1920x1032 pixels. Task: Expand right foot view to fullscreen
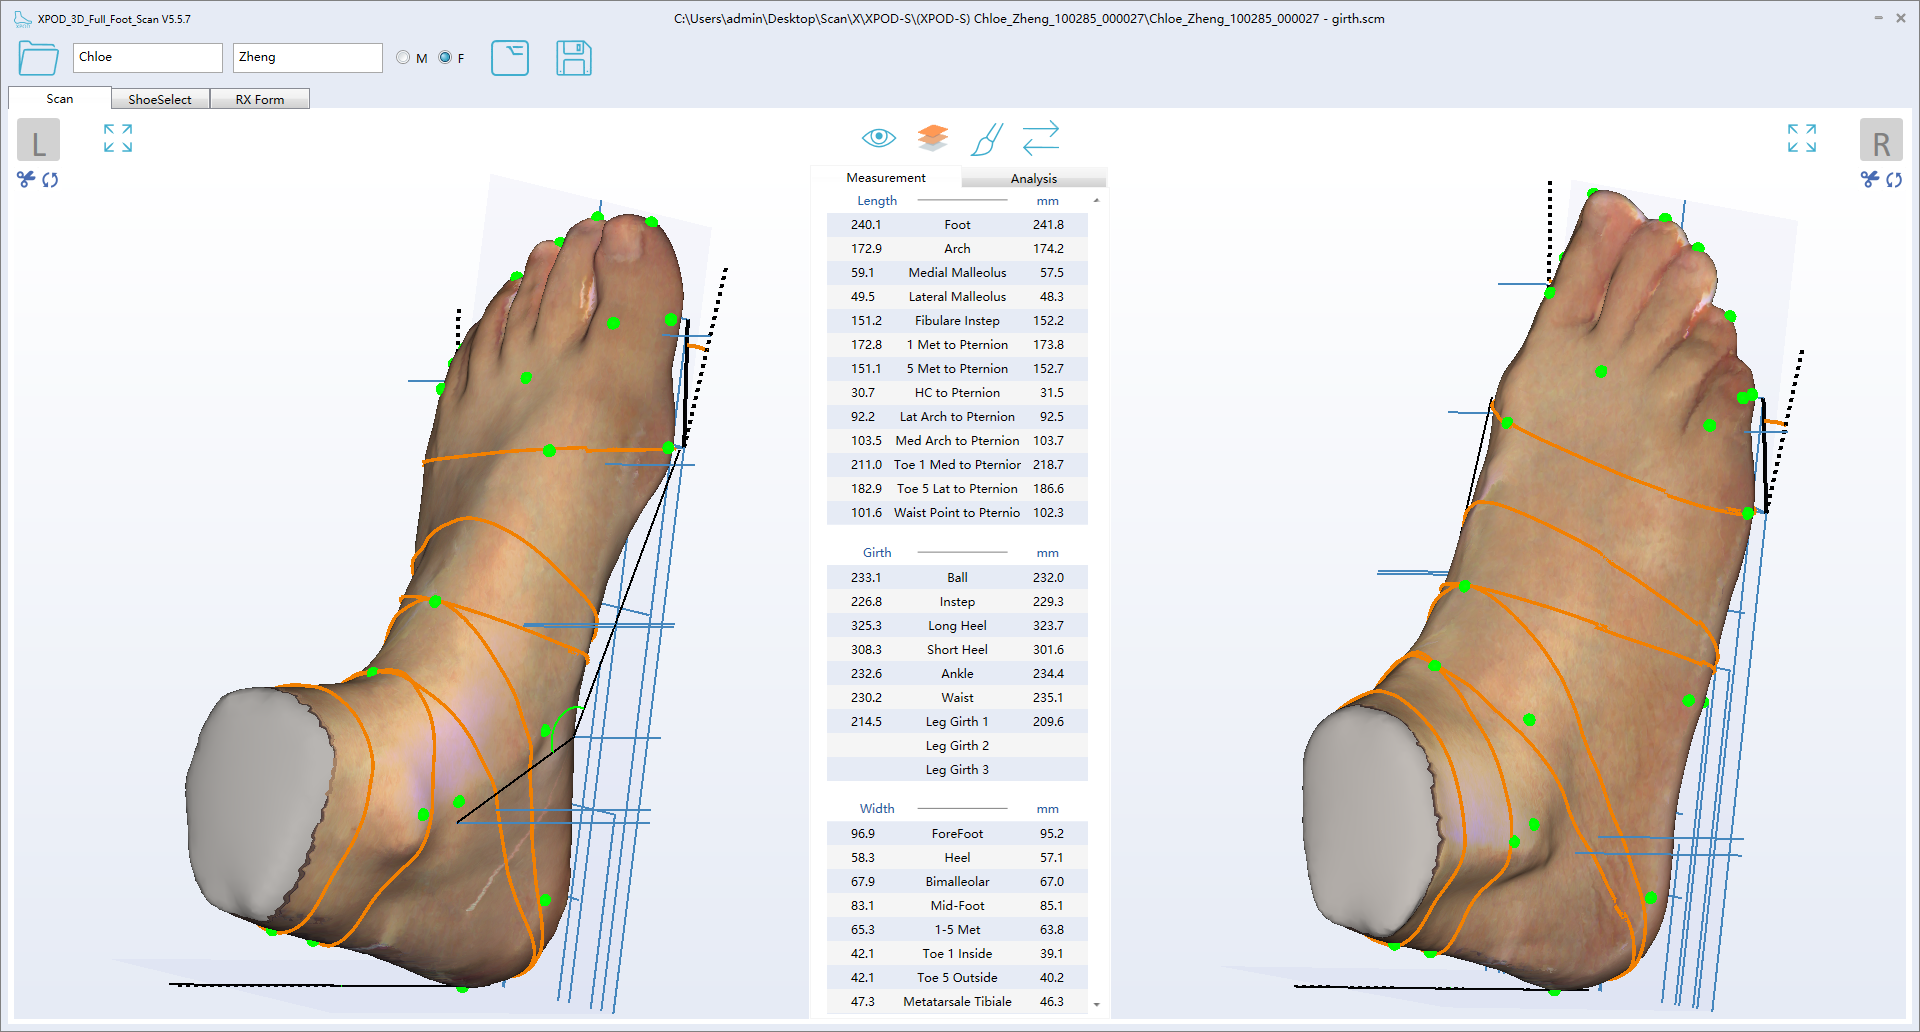coord(1801,138)
